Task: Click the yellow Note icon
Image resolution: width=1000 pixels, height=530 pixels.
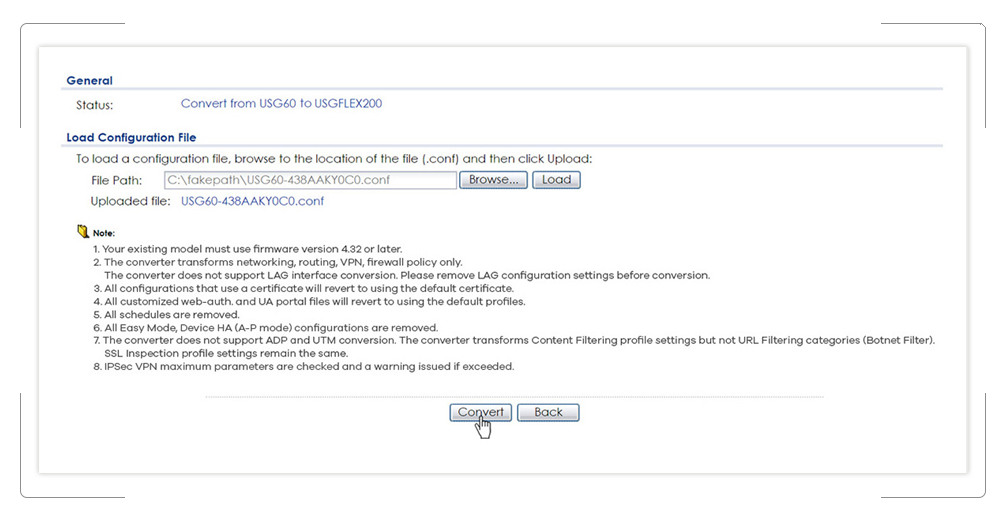Action: coord(83,232)
